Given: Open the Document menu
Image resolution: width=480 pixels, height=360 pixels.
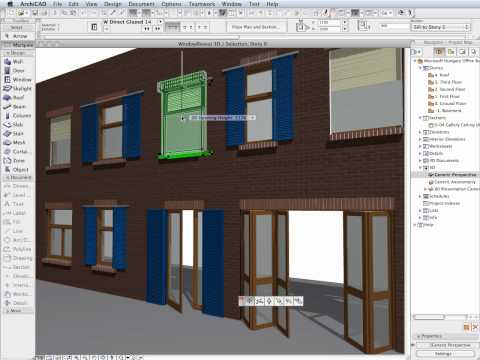Looking at the screenshot, I should pos(141,4).
